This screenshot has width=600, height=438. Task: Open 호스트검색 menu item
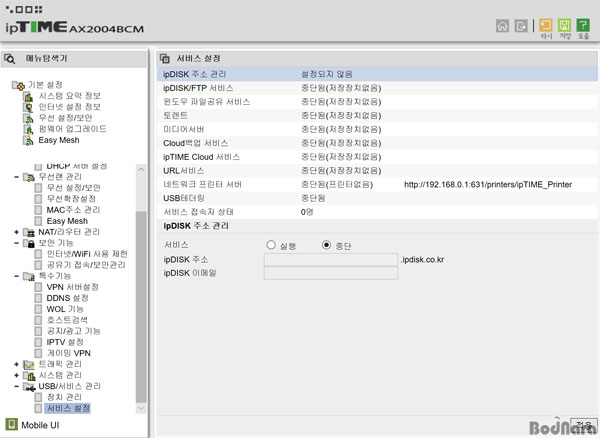click(x=67, y=320)
